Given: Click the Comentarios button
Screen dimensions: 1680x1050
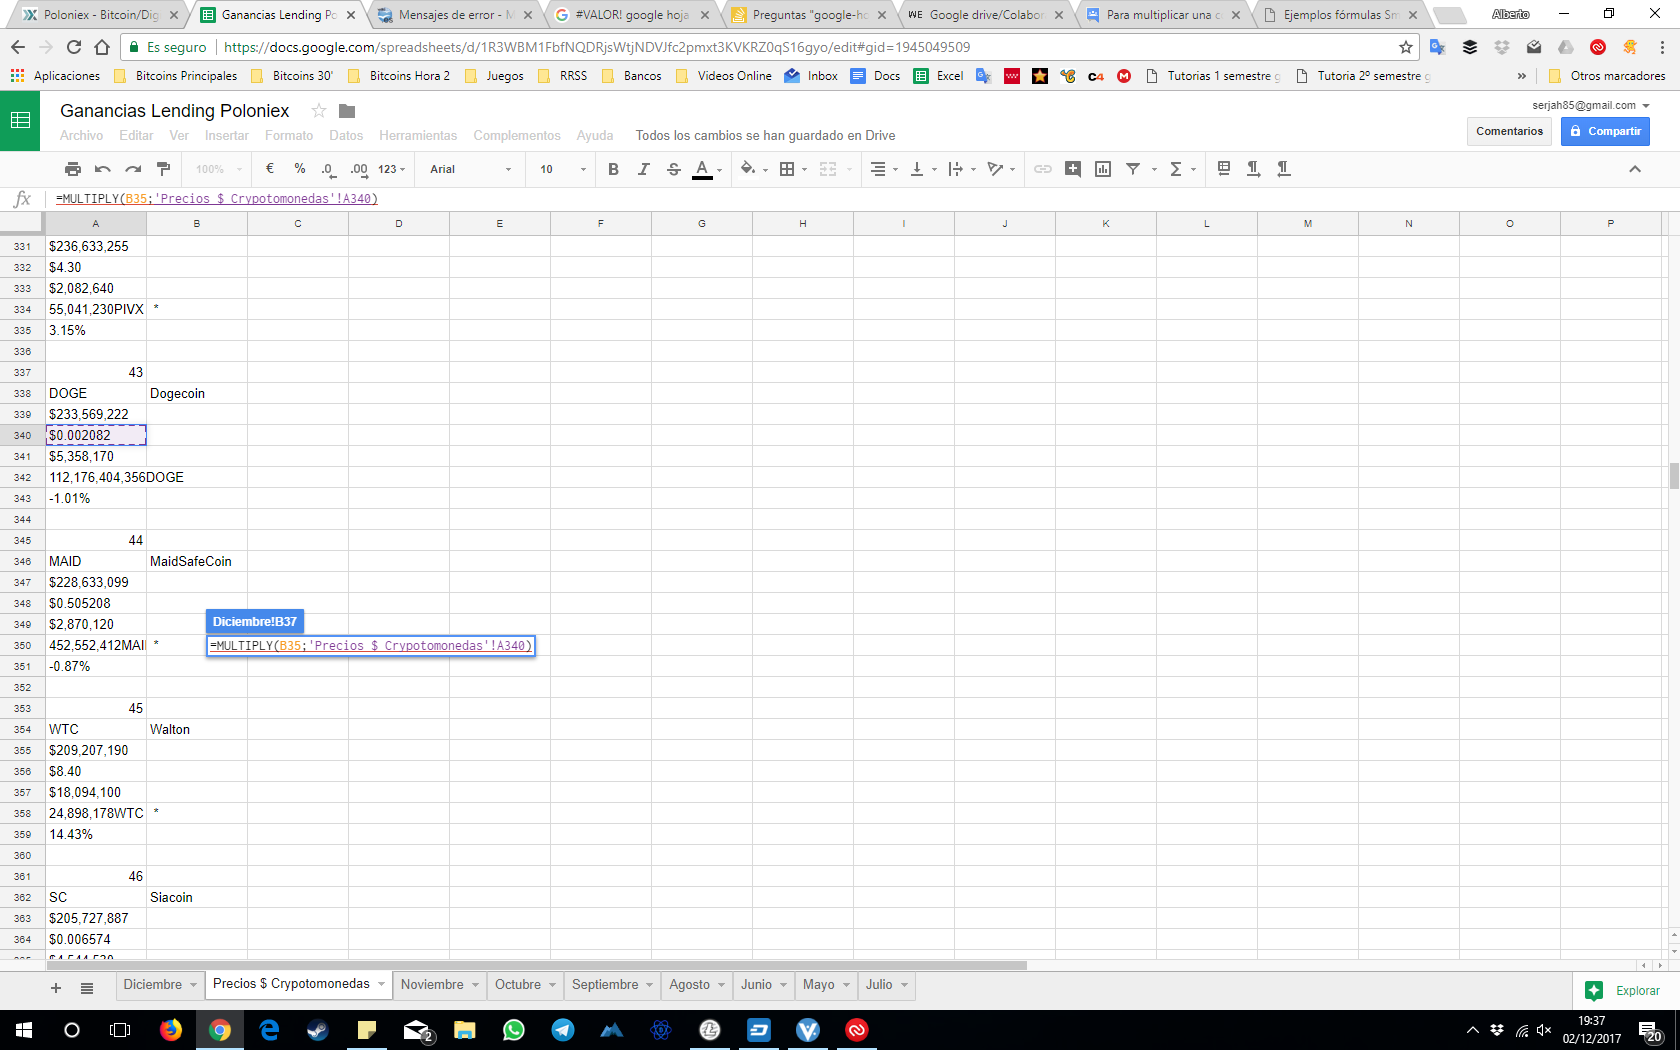Looking at the screenshot, I should 1509,131.
